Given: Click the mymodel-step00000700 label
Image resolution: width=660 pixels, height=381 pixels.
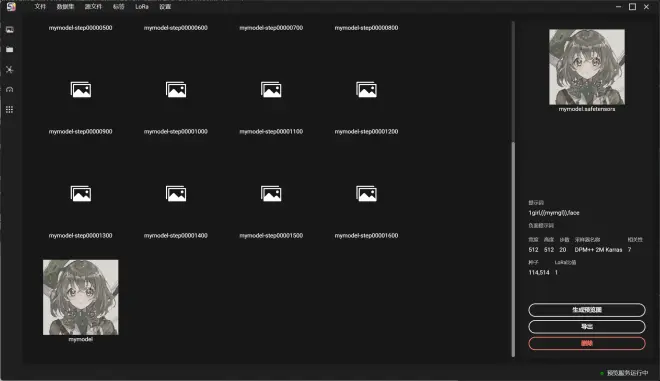Looking at the screenshot, I should [271, 28].
